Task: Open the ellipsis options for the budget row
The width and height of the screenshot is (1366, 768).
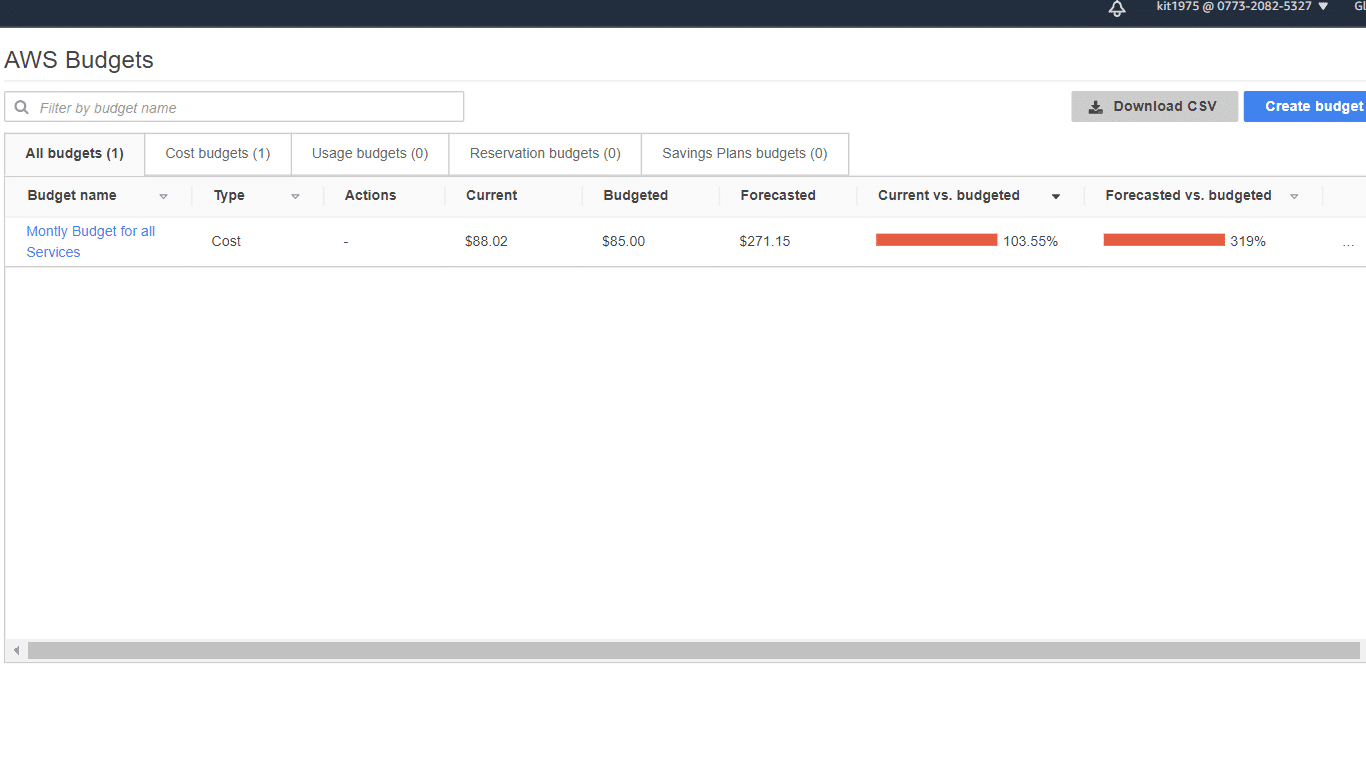Action: [x=1348, y=241]
